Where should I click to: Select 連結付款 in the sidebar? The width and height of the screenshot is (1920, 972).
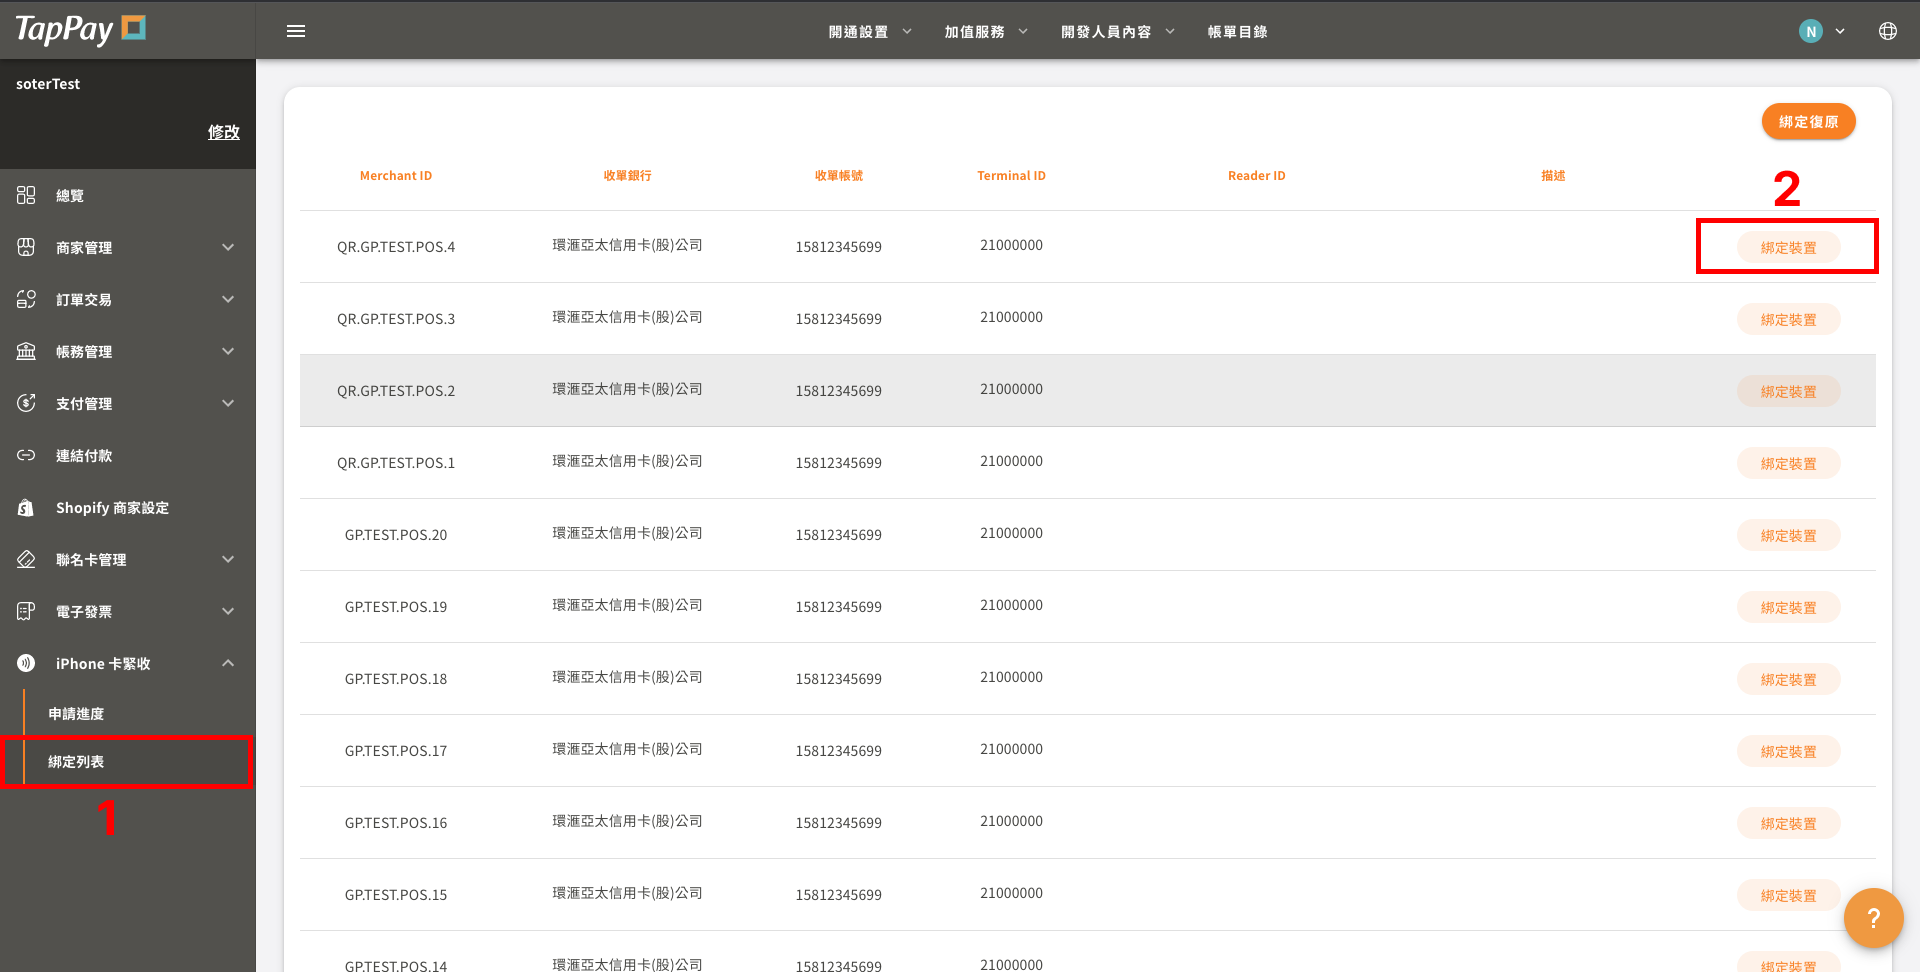click(x=128, y=455)
